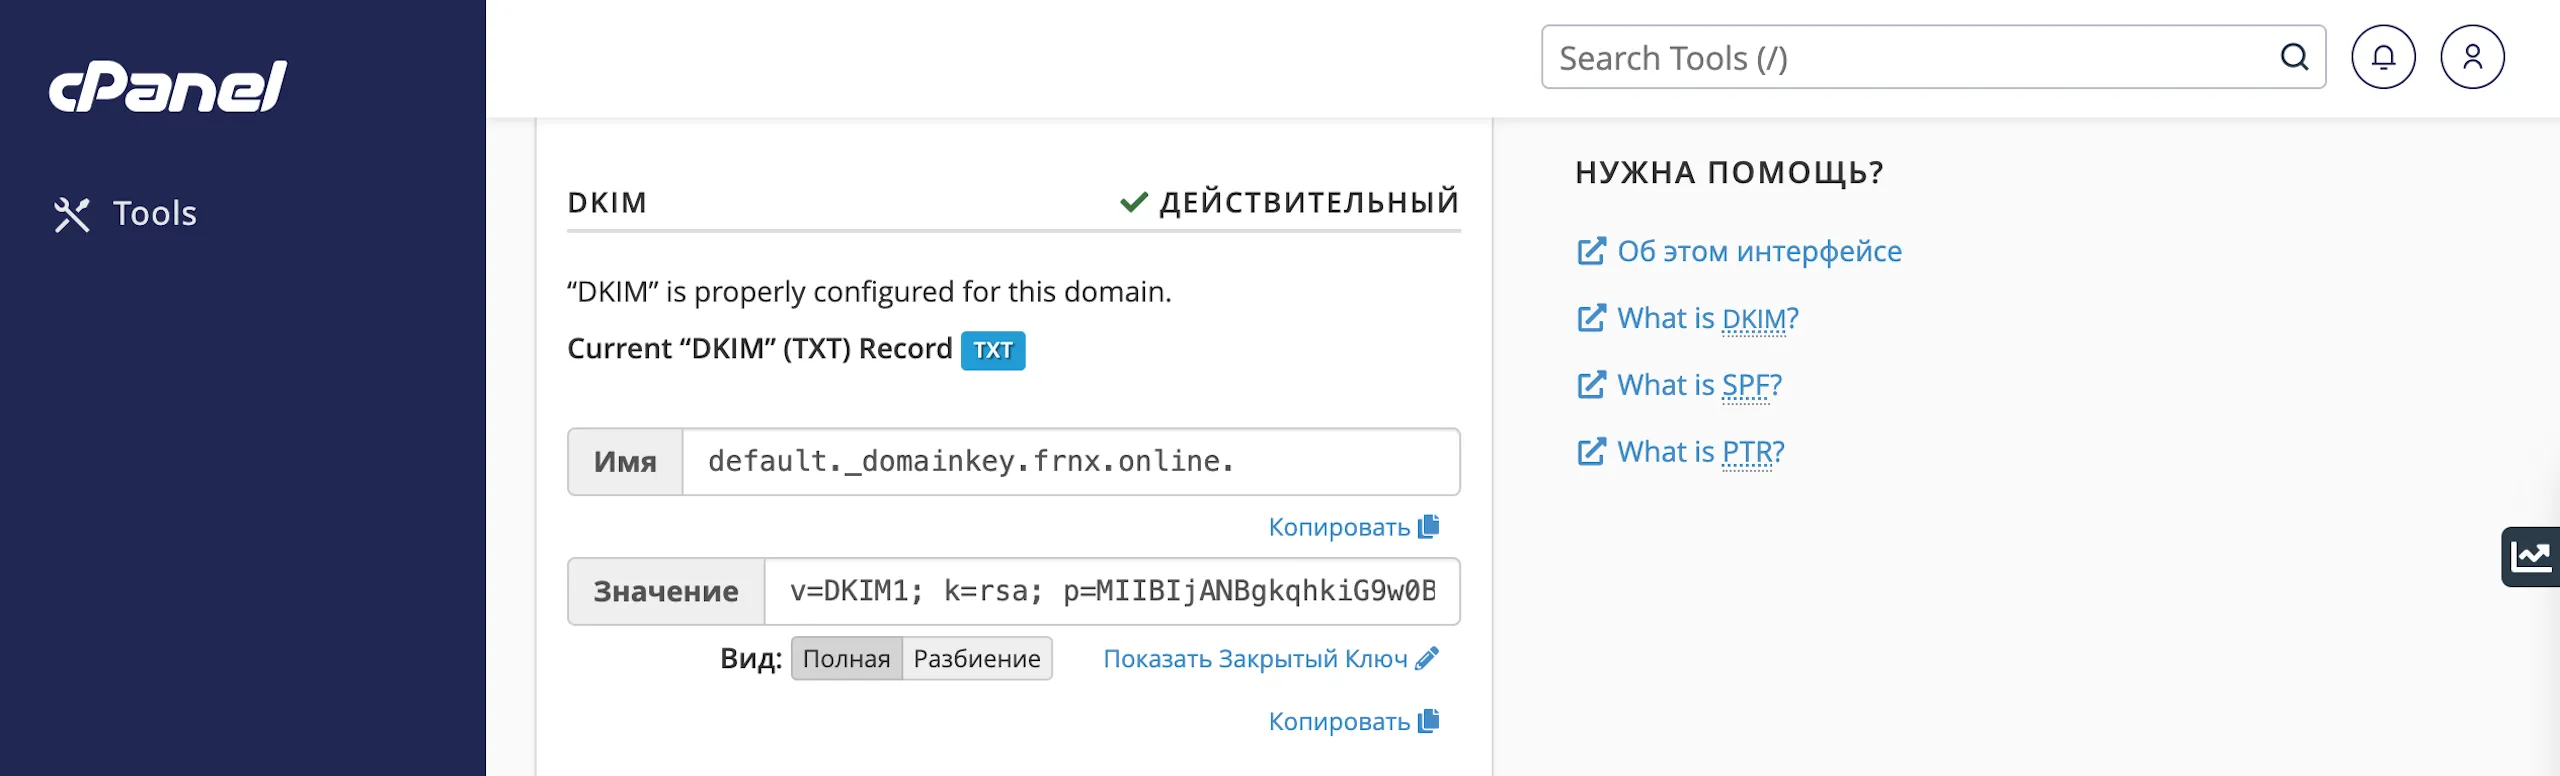The width and height of the screenshot is (2560, 776).
Task: Open the statistics chart side tab
Action: [x=2531, y=556]
